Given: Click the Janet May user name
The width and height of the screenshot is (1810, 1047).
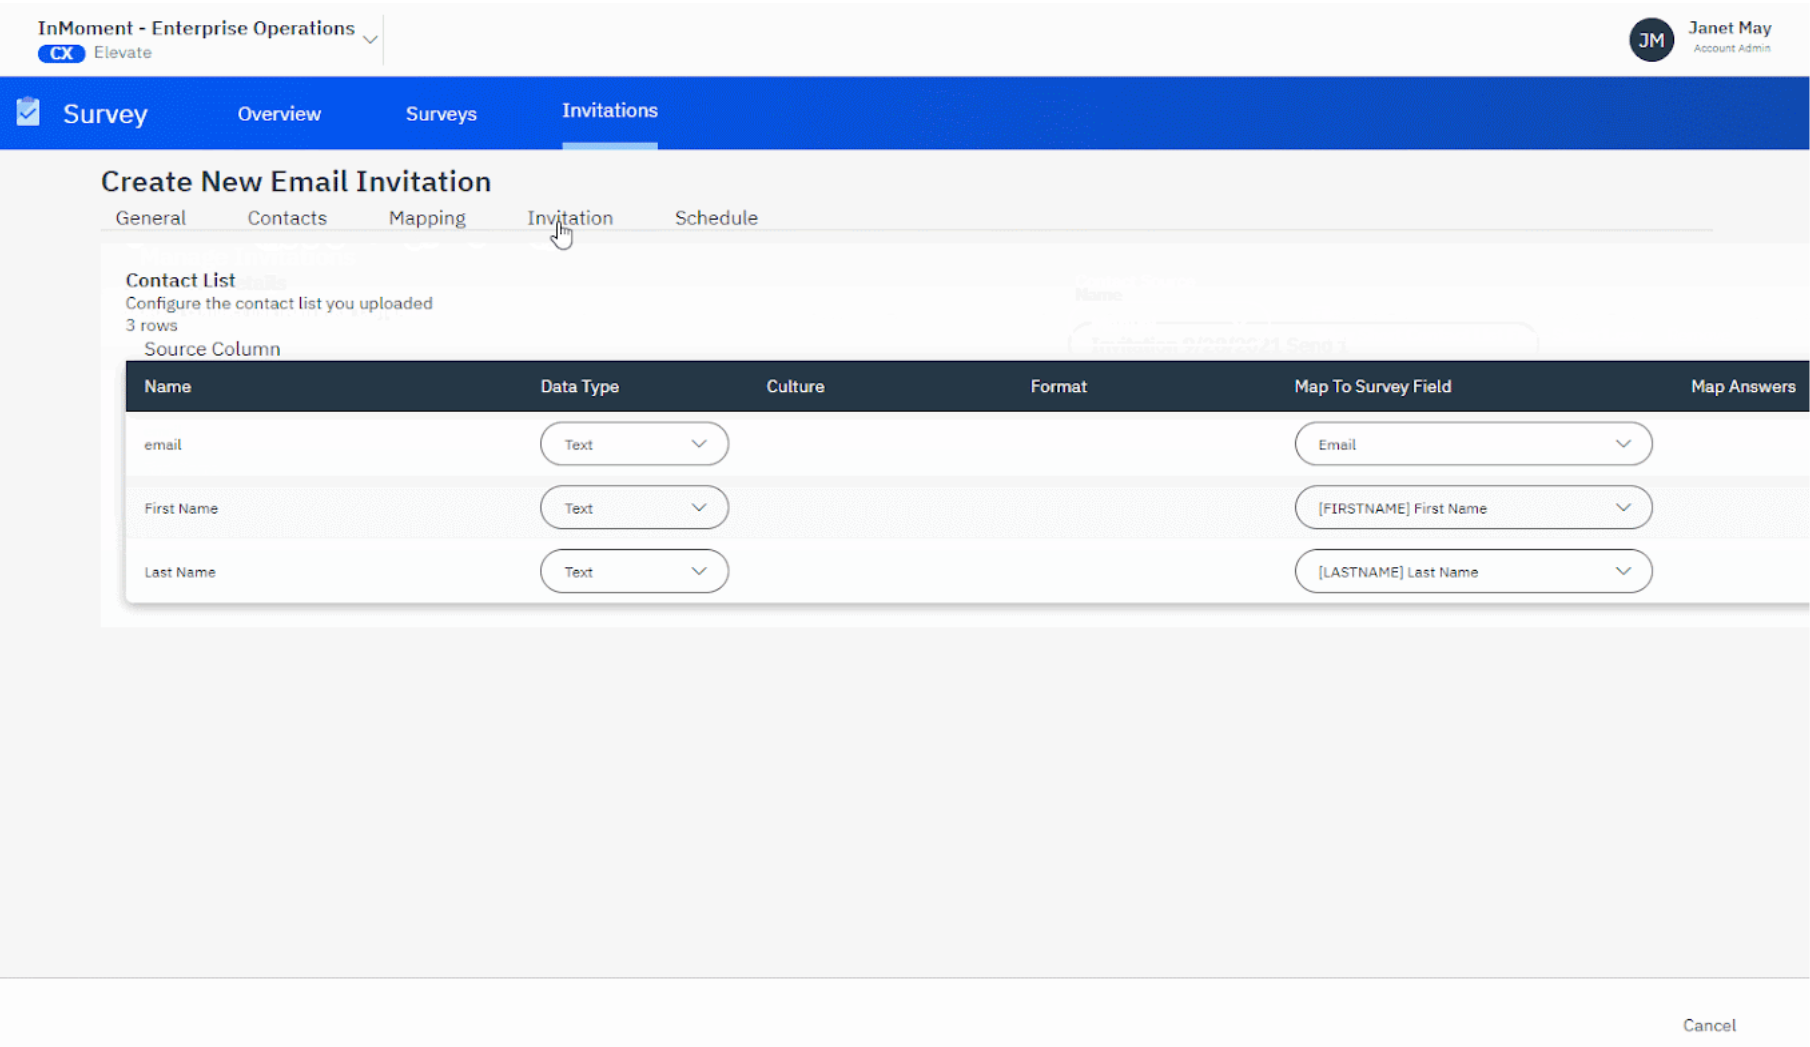Looking at the screenshot, I should [x=1730, y=28].
